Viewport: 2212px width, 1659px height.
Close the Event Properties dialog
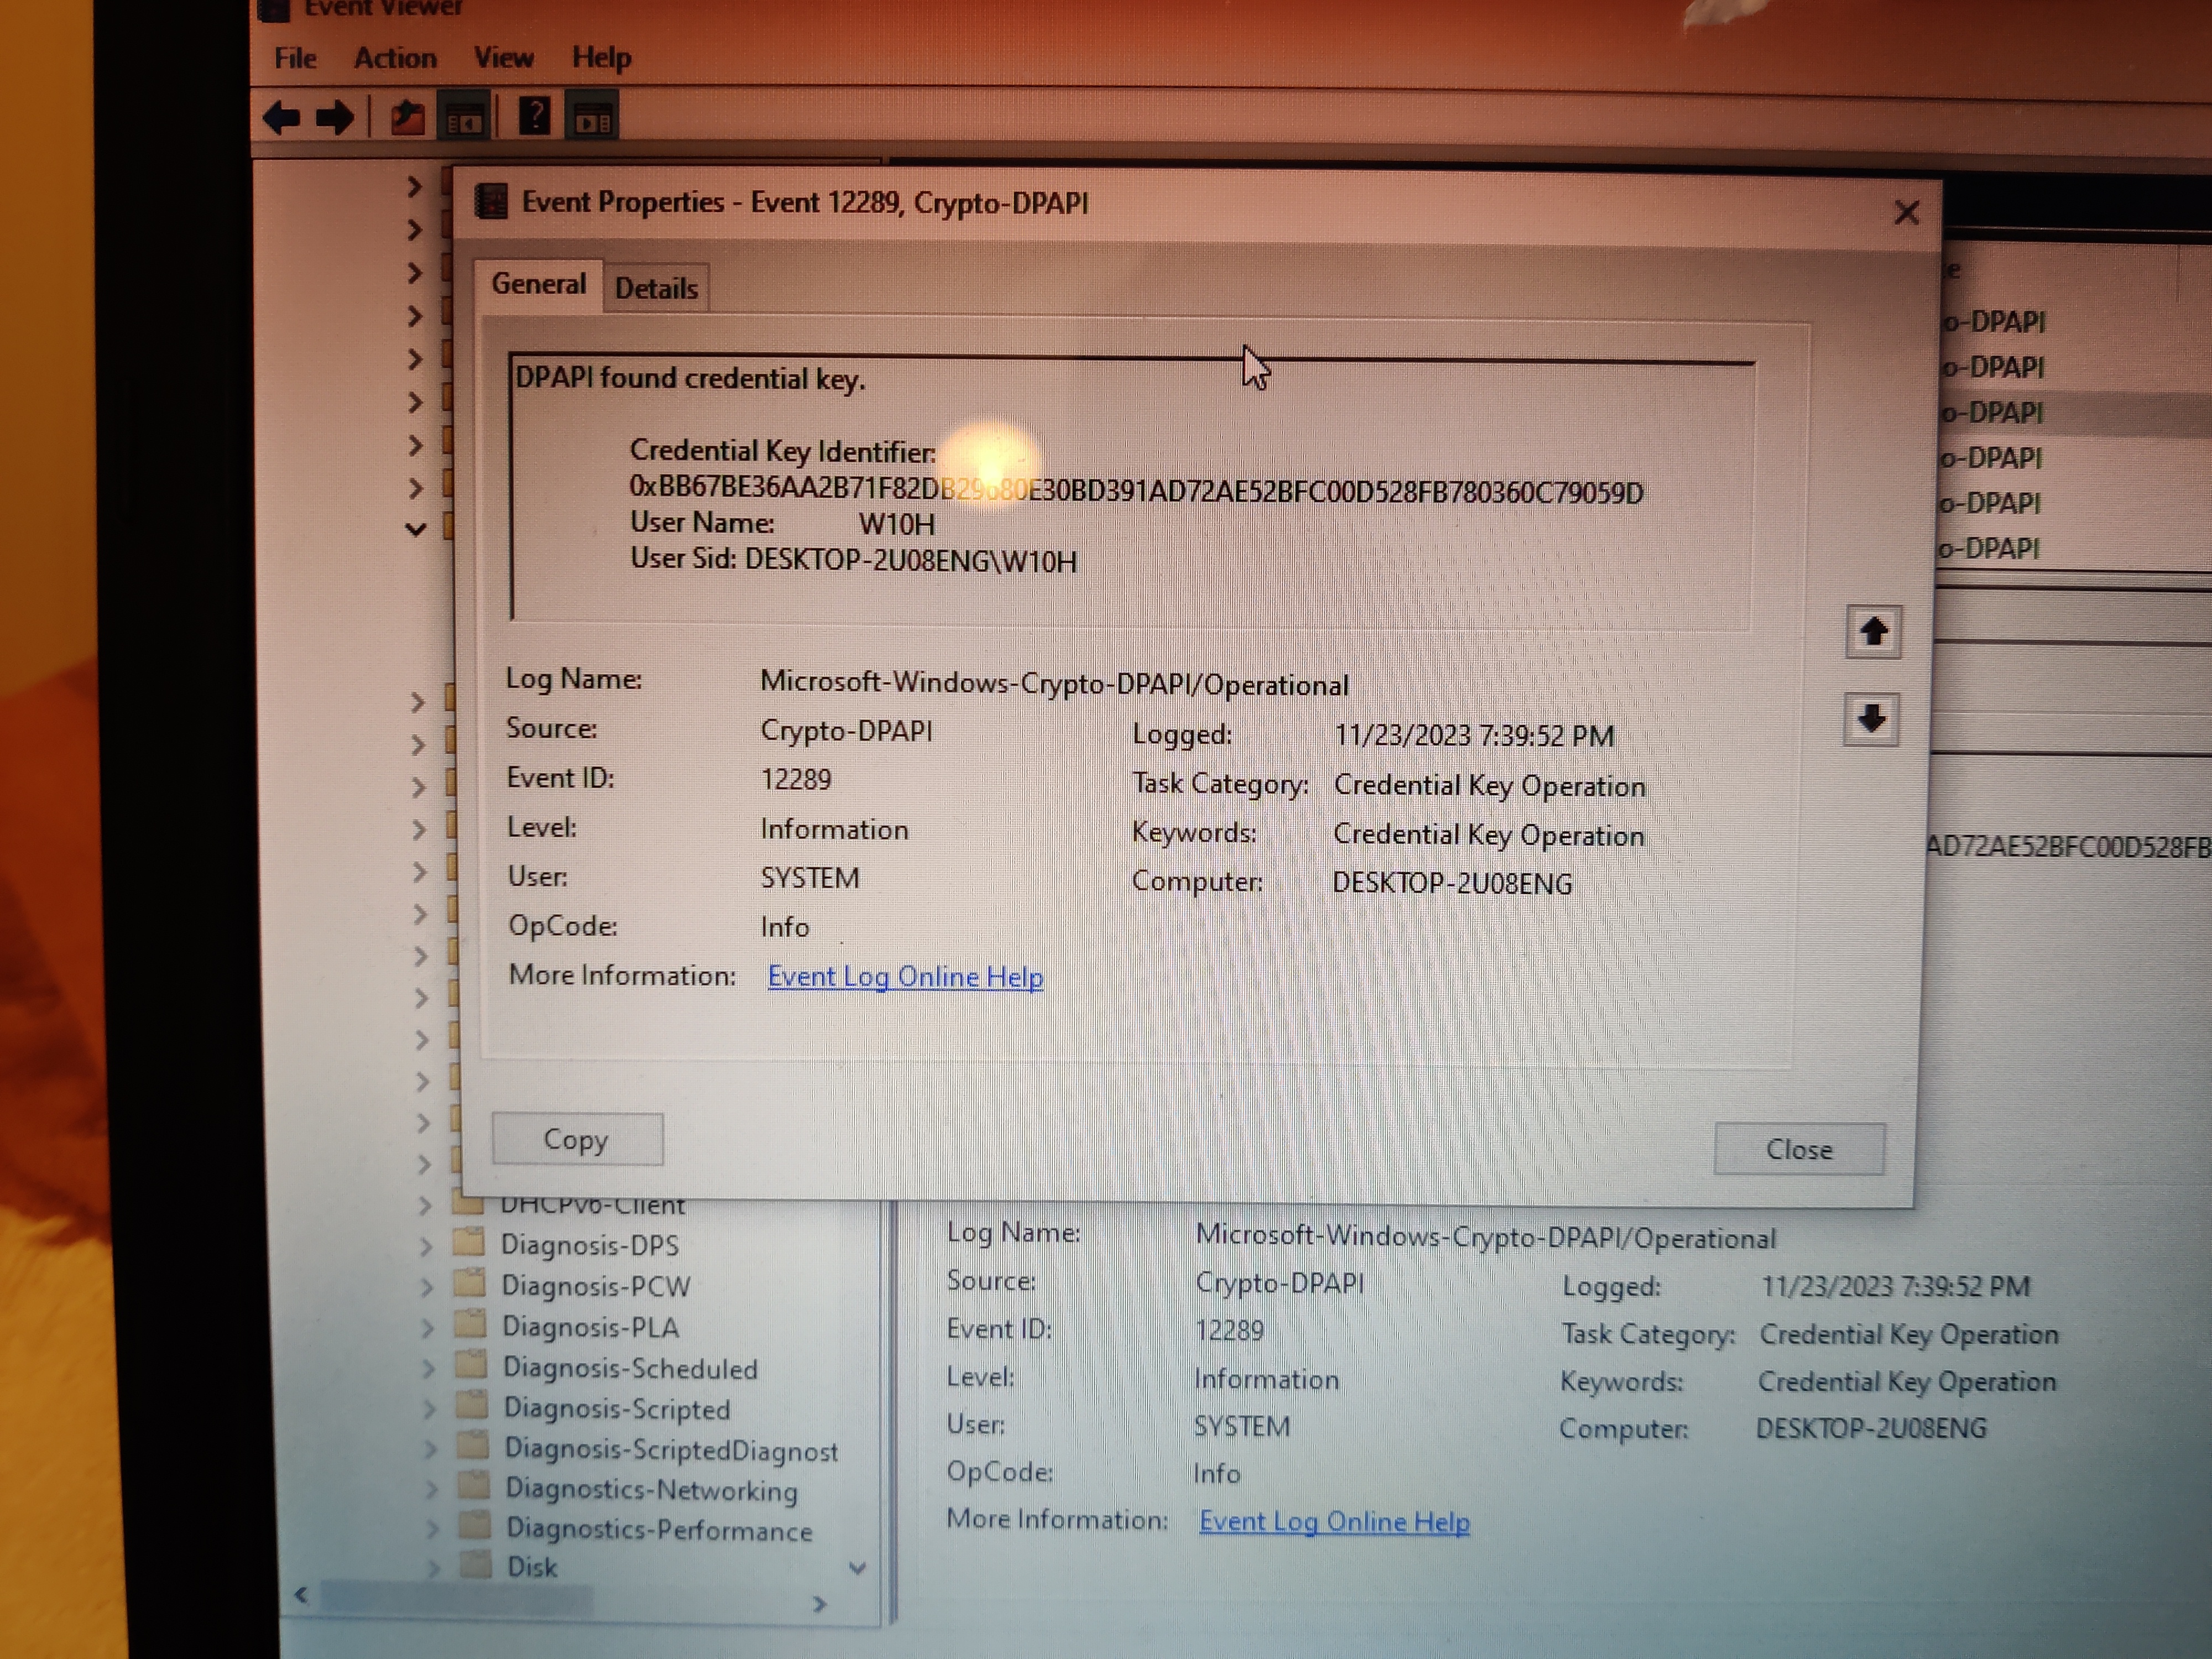tap(1906, 212)
